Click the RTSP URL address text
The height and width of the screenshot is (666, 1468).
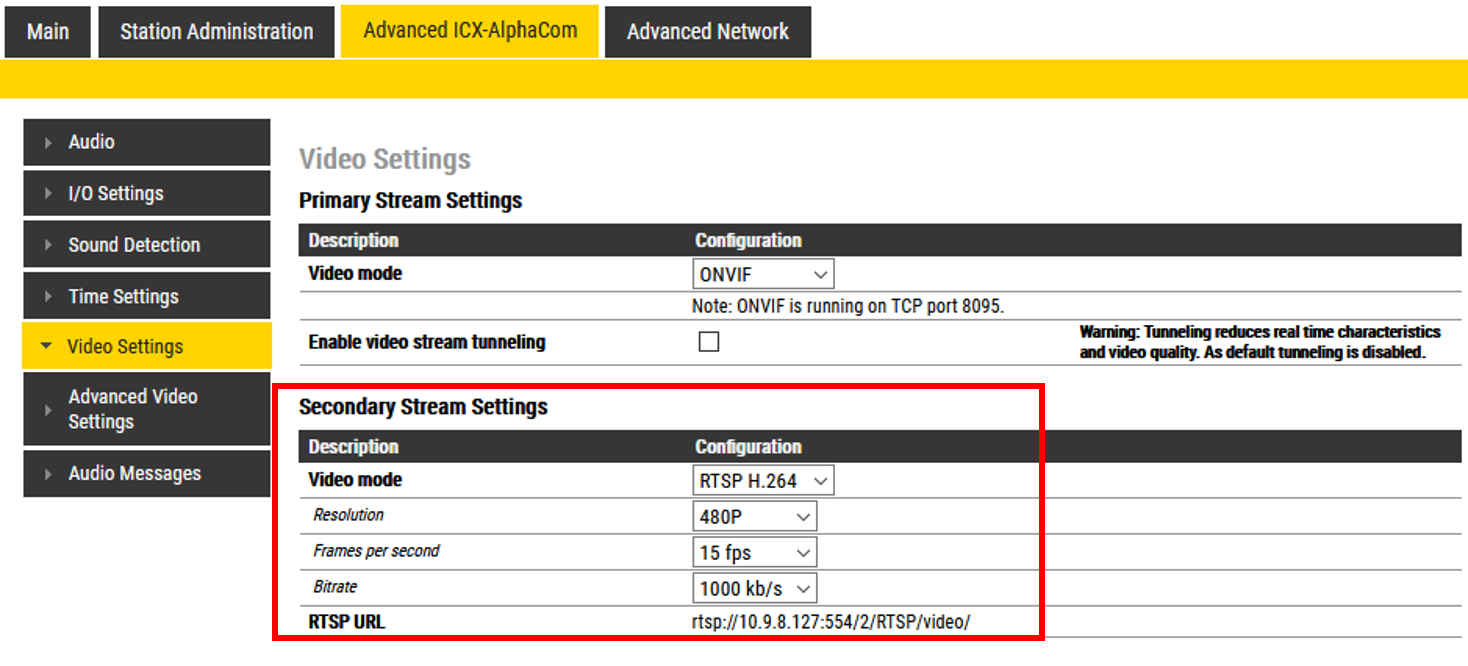coord(830,622)
